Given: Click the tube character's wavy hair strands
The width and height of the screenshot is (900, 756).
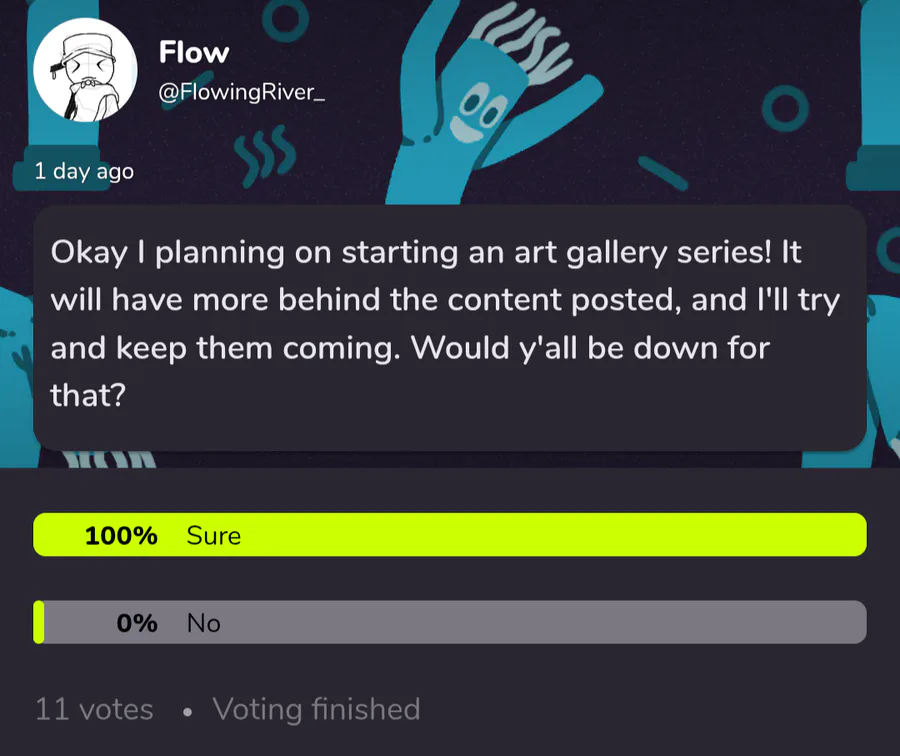Looking at the screenshot, I should (x=522, y=43).
